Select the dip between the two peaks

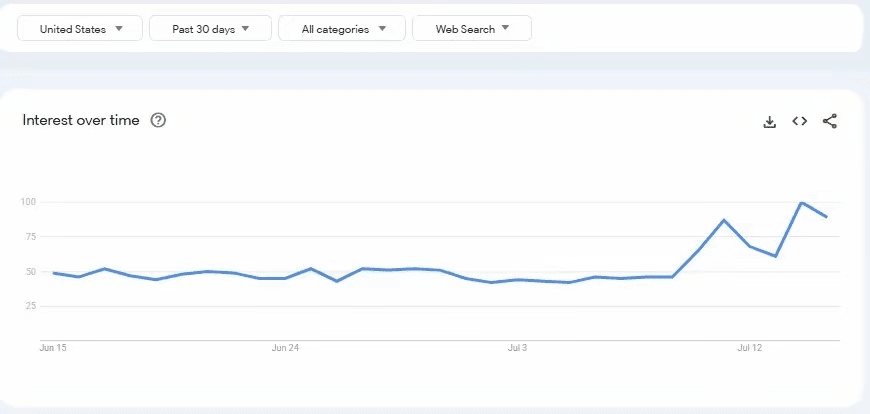775,256
